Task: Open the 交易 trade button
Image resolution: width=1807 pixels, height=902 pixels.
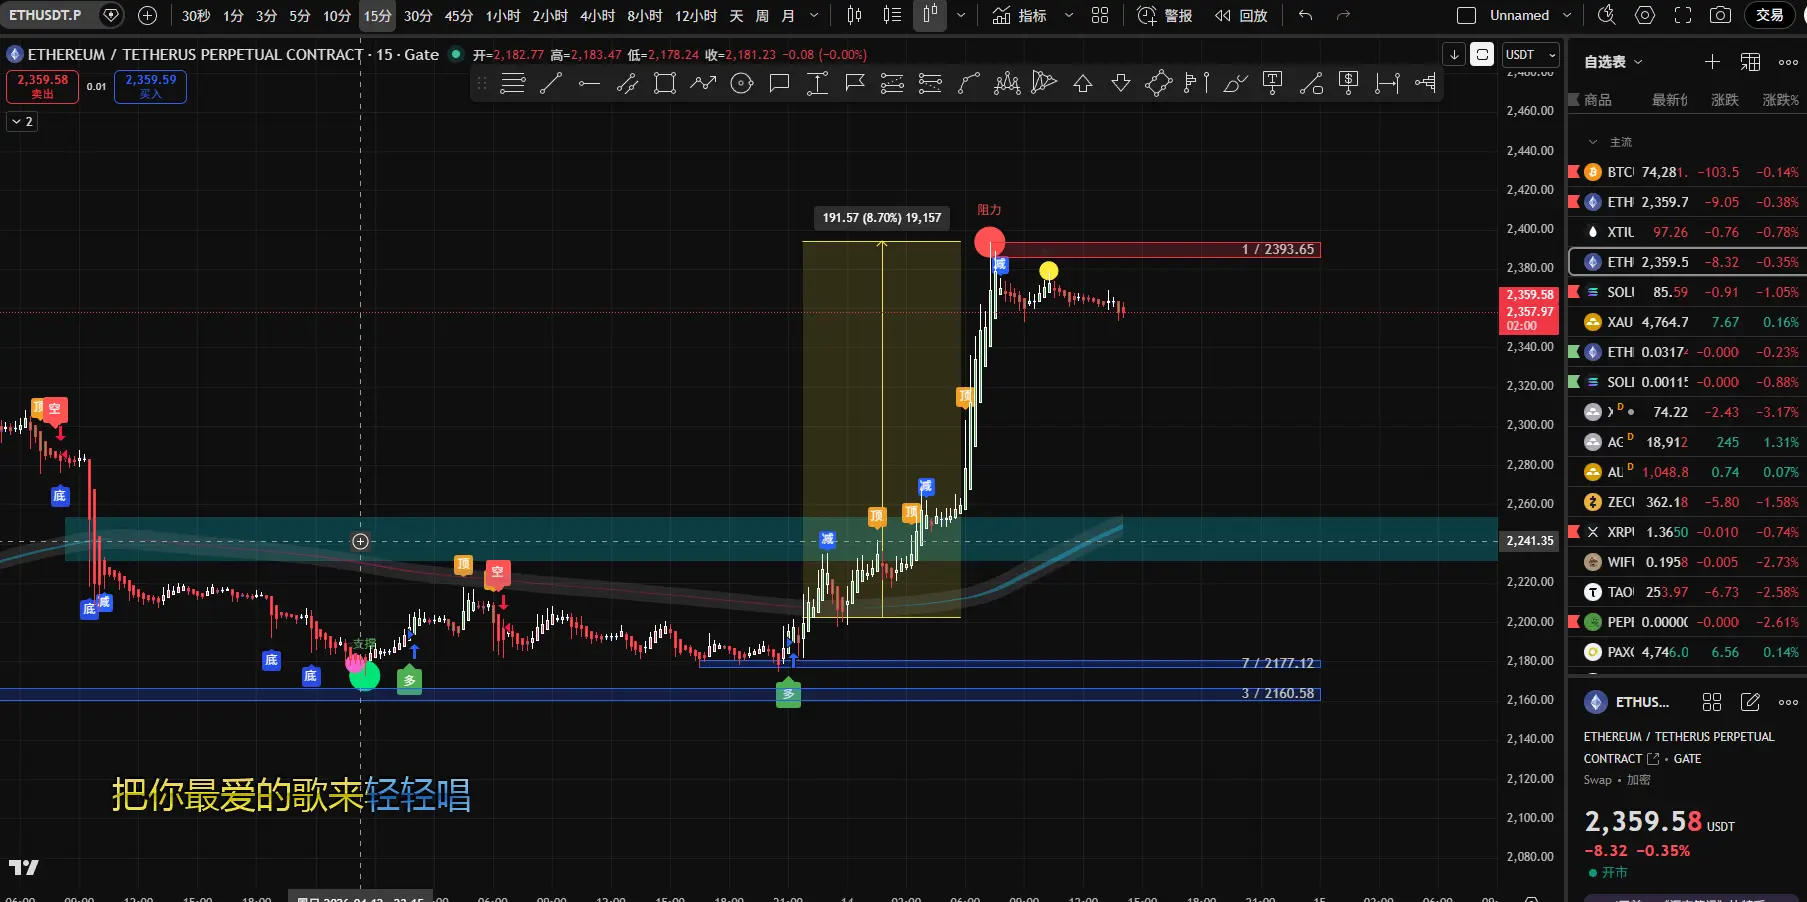Action: pos(1770,15)
